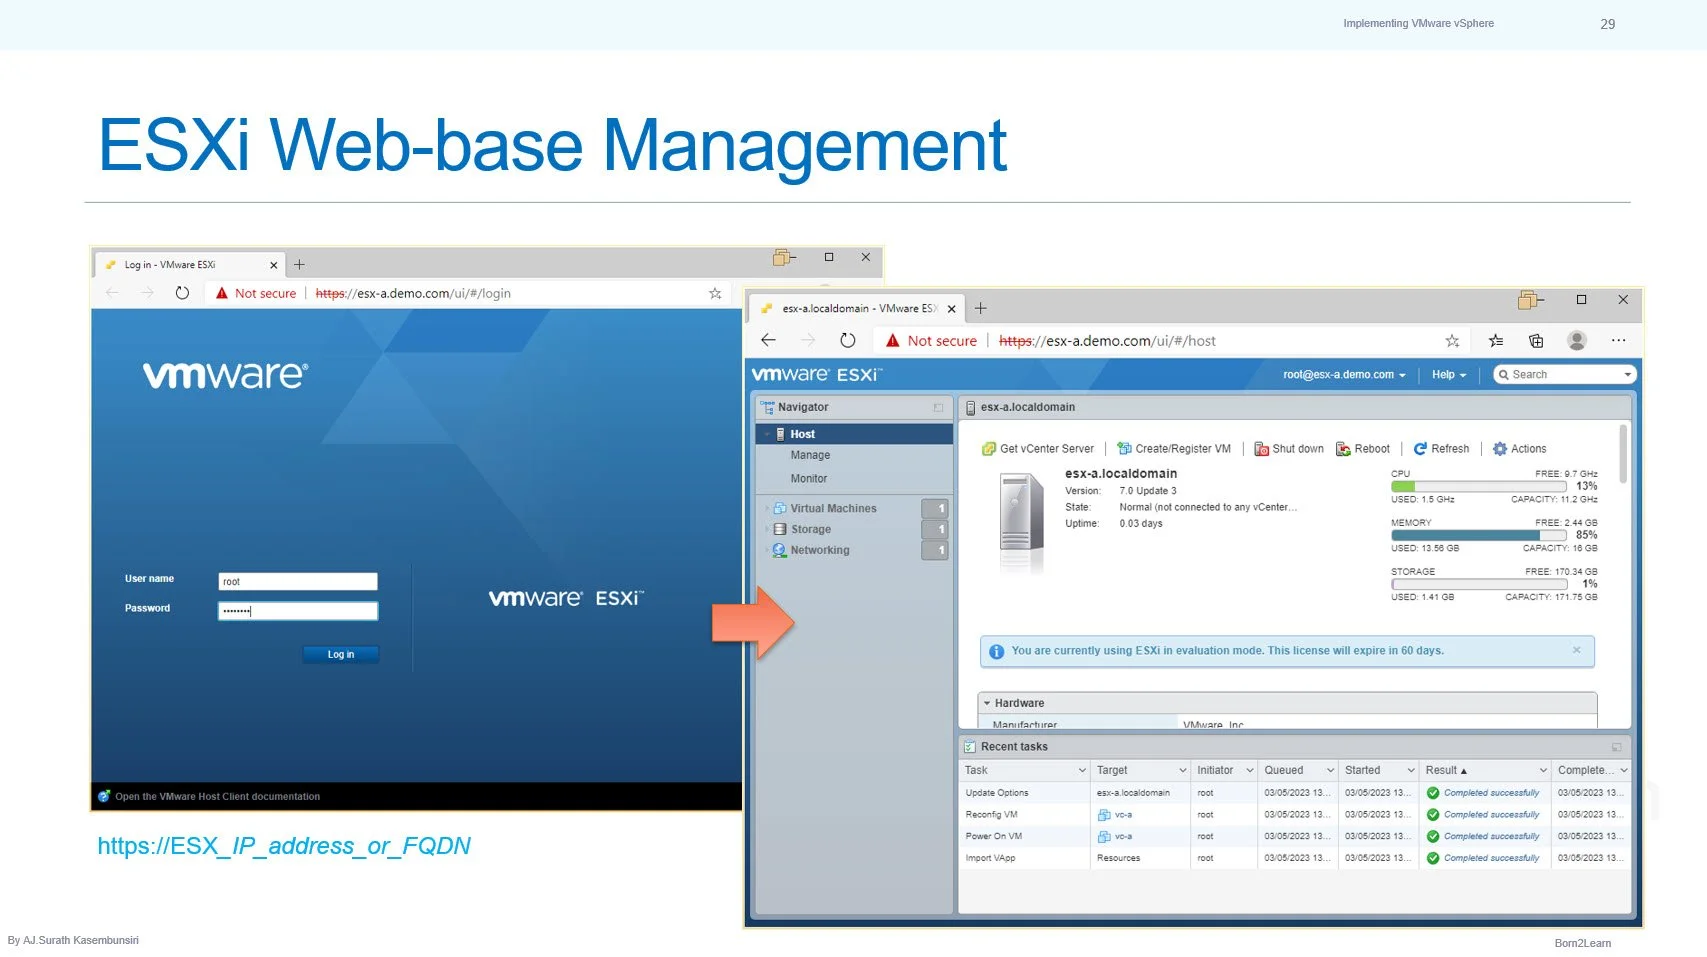Select the Networking item in Navigator
Image resolution: width=1707 pixels, height=957 pixels.
(818, 550)
